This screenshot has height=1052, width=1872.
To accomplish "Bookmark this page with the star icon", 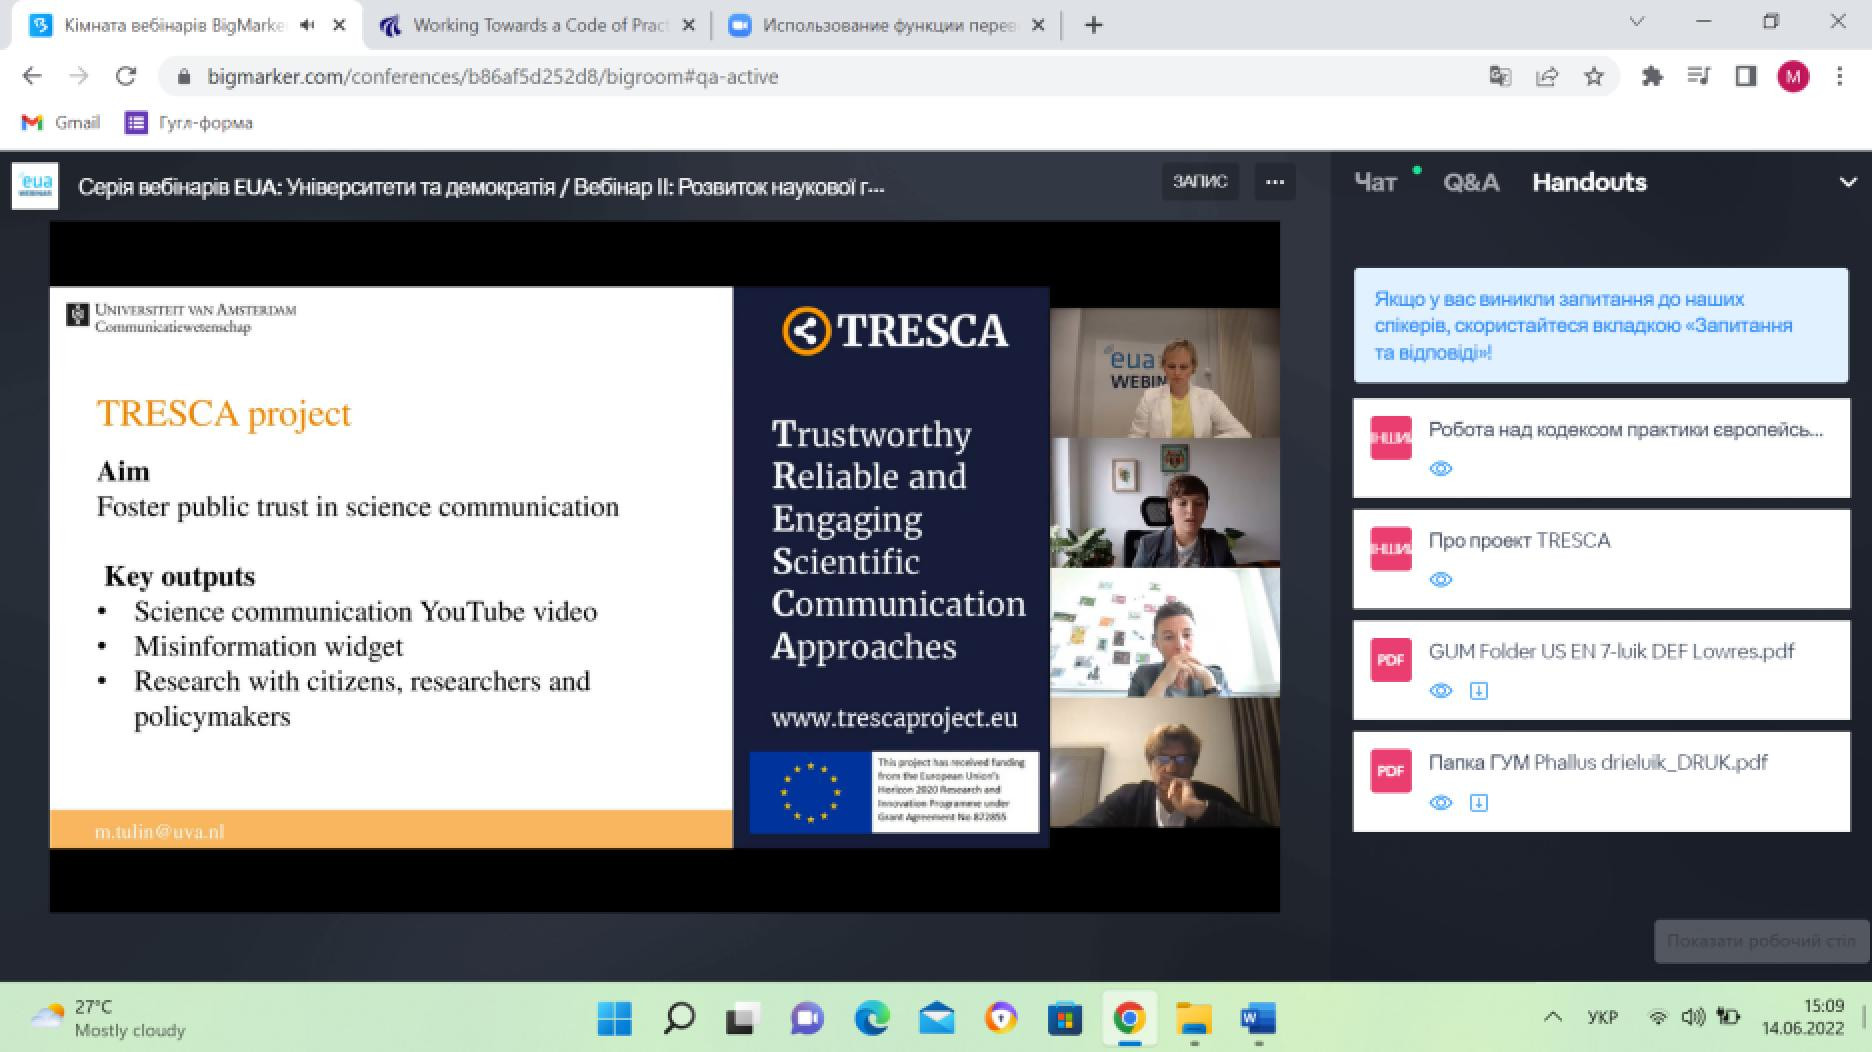I will [x=1594, y=77].
